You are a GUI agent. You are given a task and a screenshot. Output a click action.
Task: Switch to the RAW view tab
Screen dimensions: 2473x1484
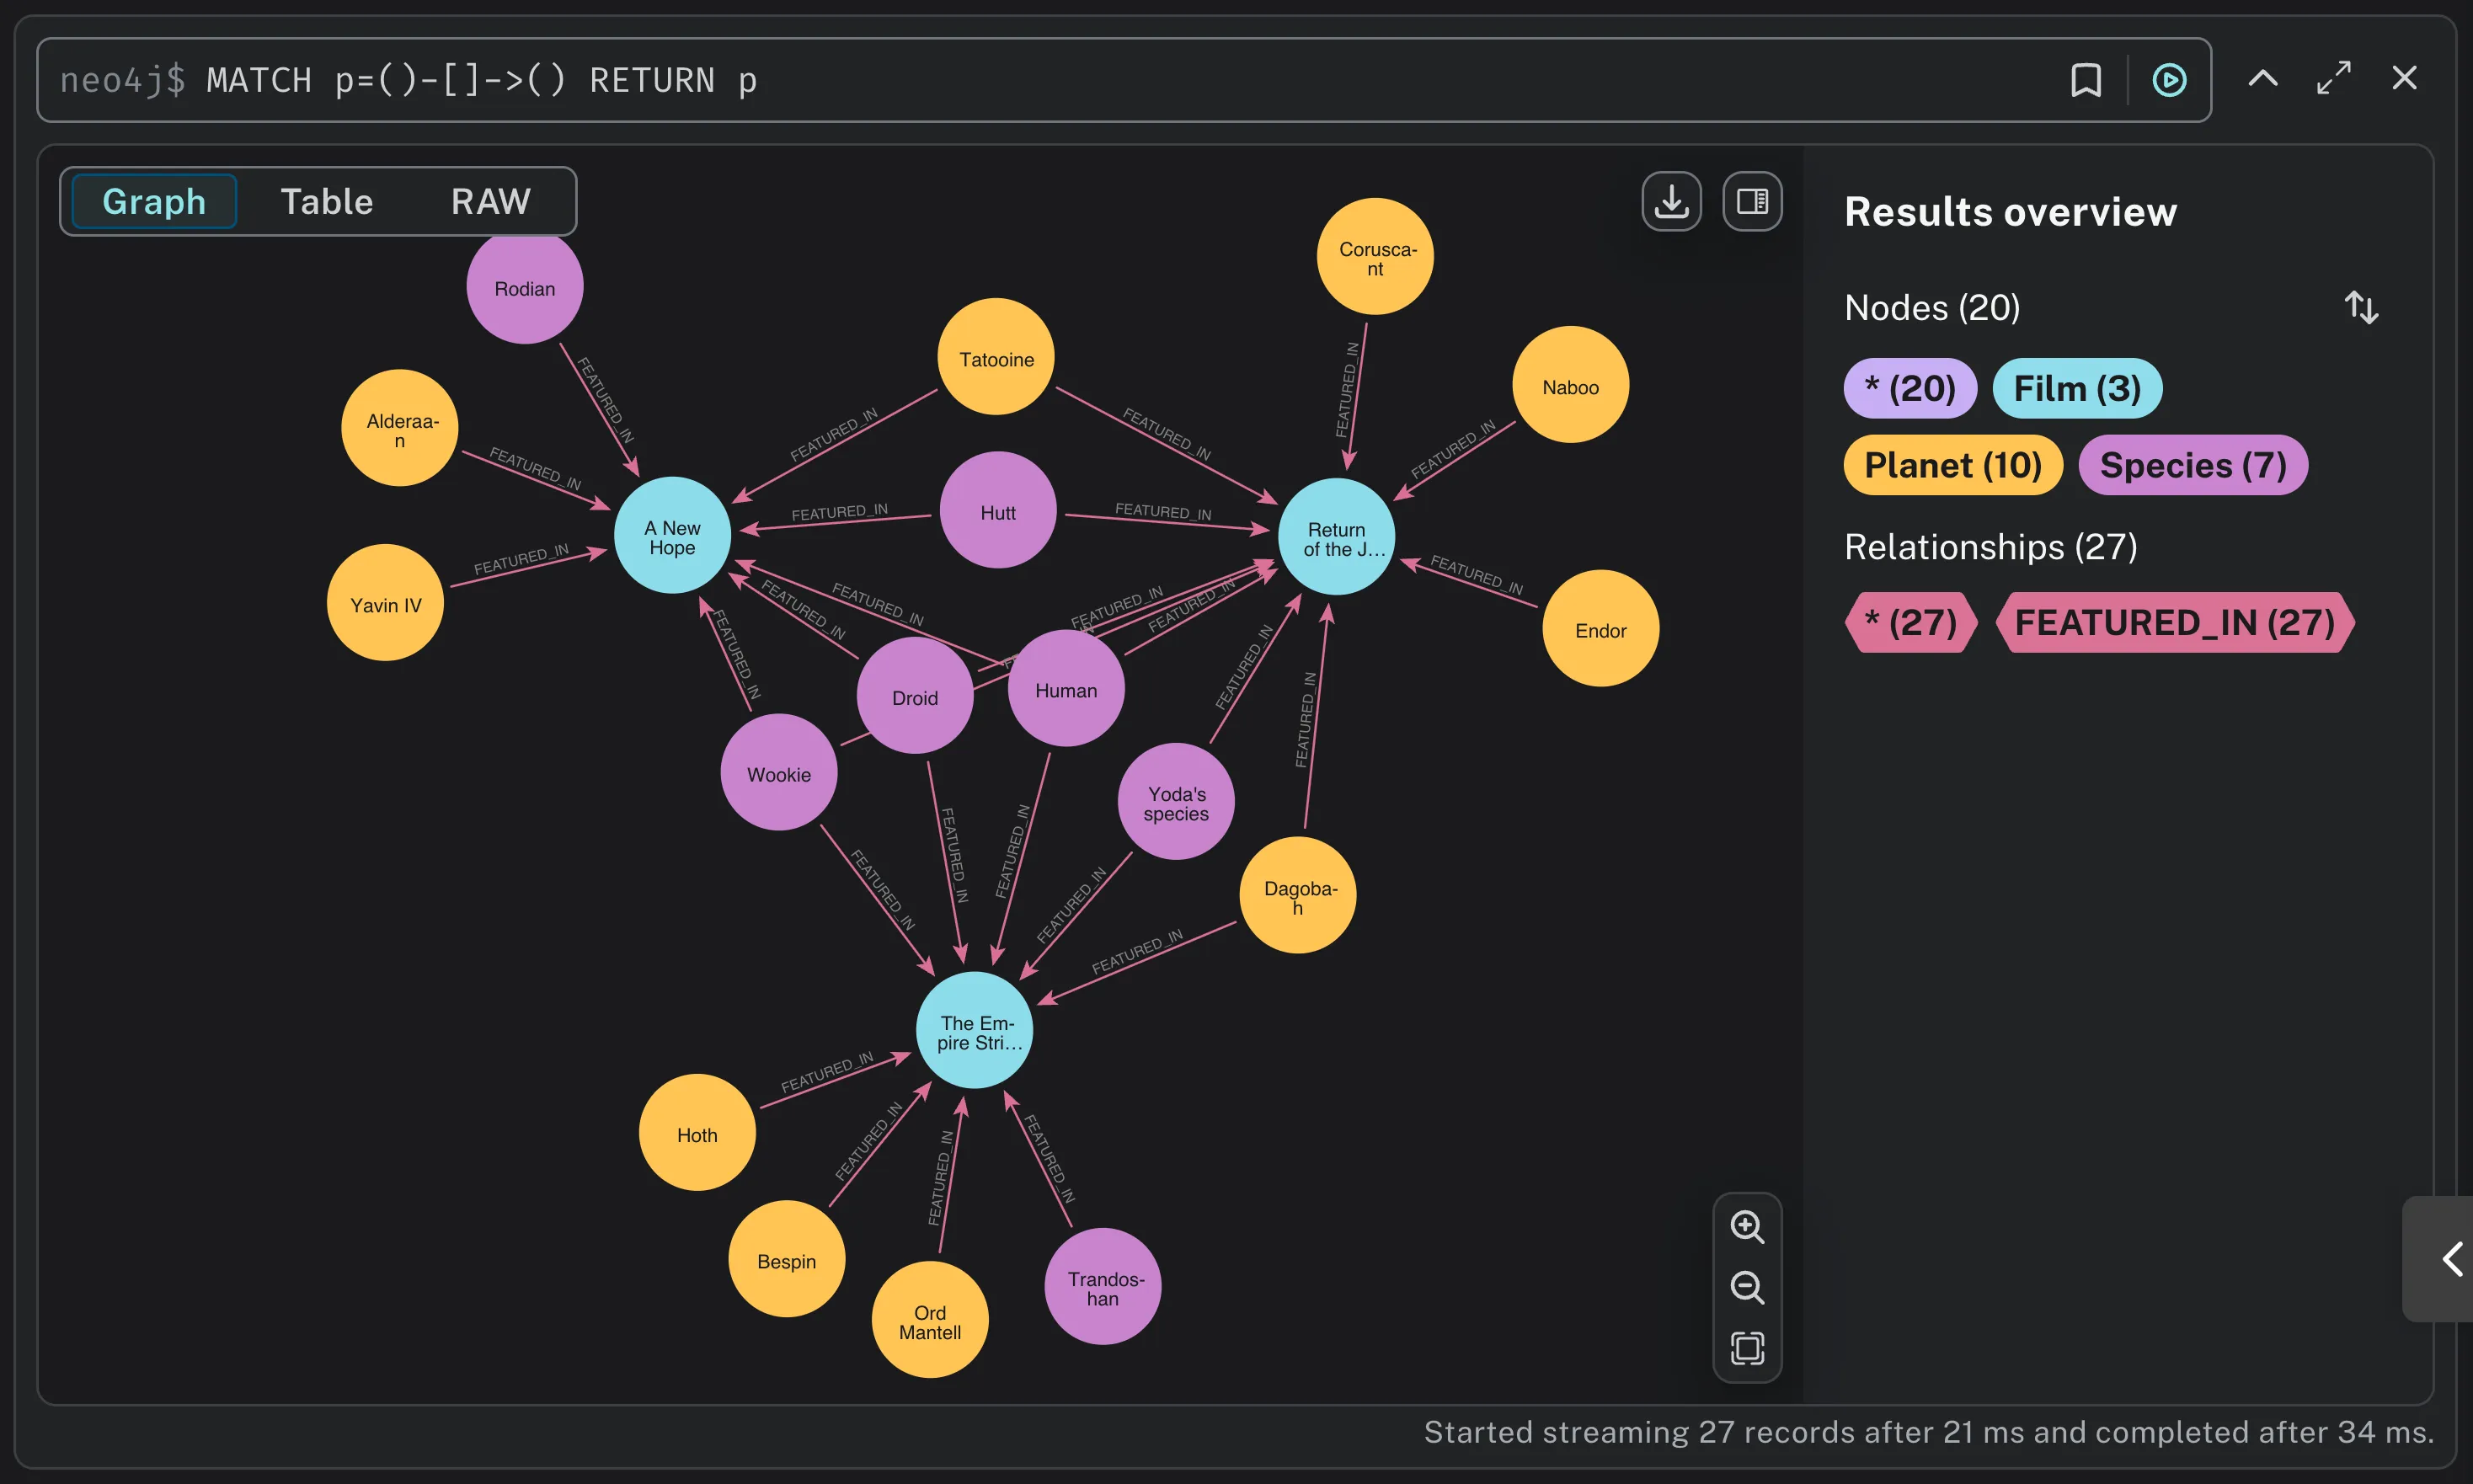[490, 201]
